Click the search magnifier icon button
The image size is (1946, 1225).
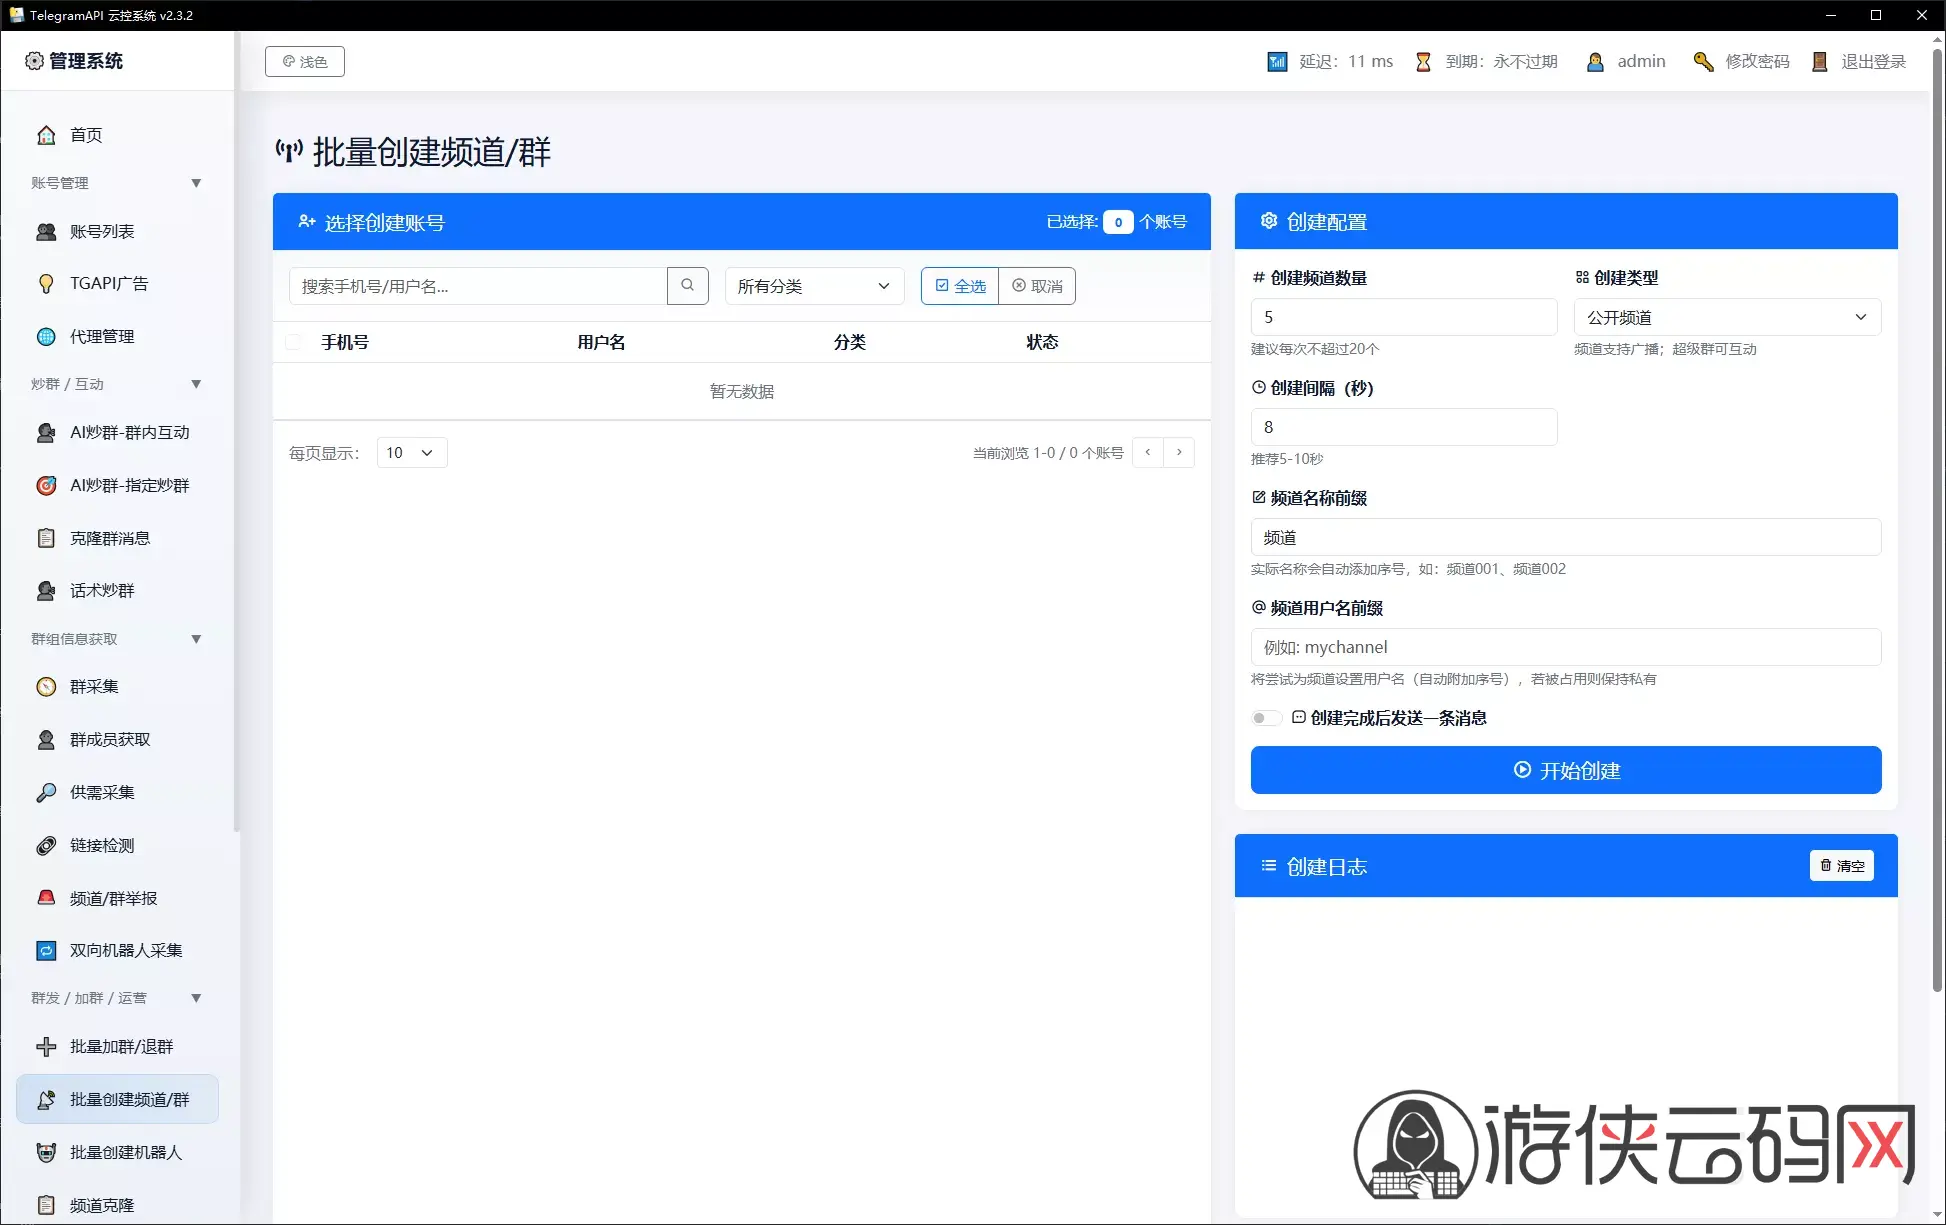pos(687,286)
